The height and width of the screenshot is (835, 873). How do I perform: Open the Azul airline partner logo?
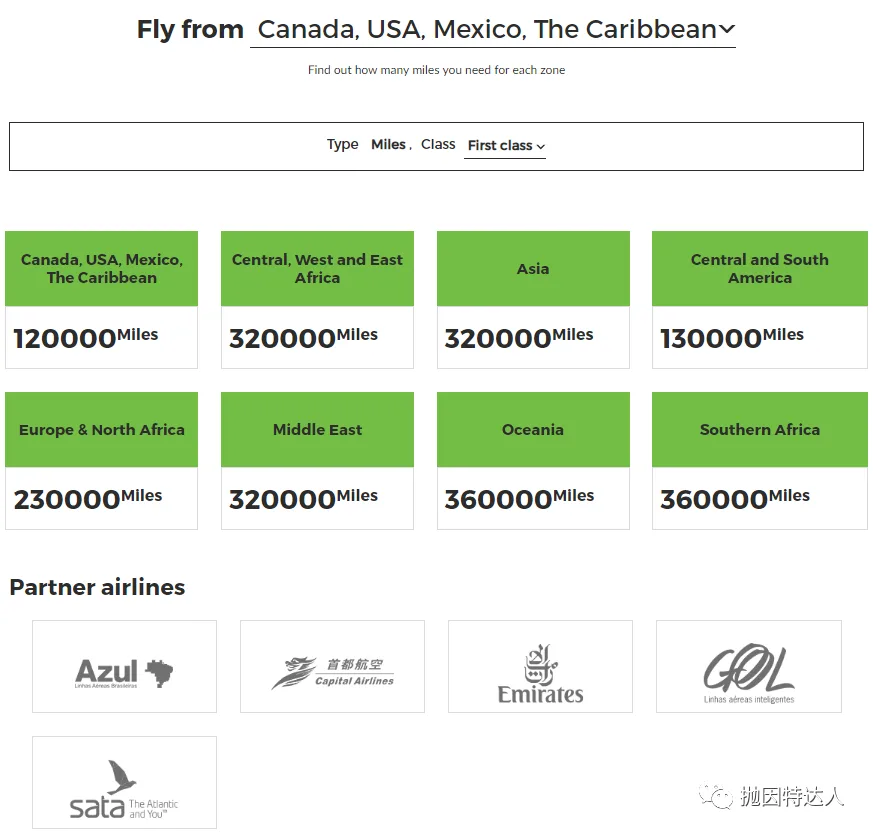pos(124,666)
